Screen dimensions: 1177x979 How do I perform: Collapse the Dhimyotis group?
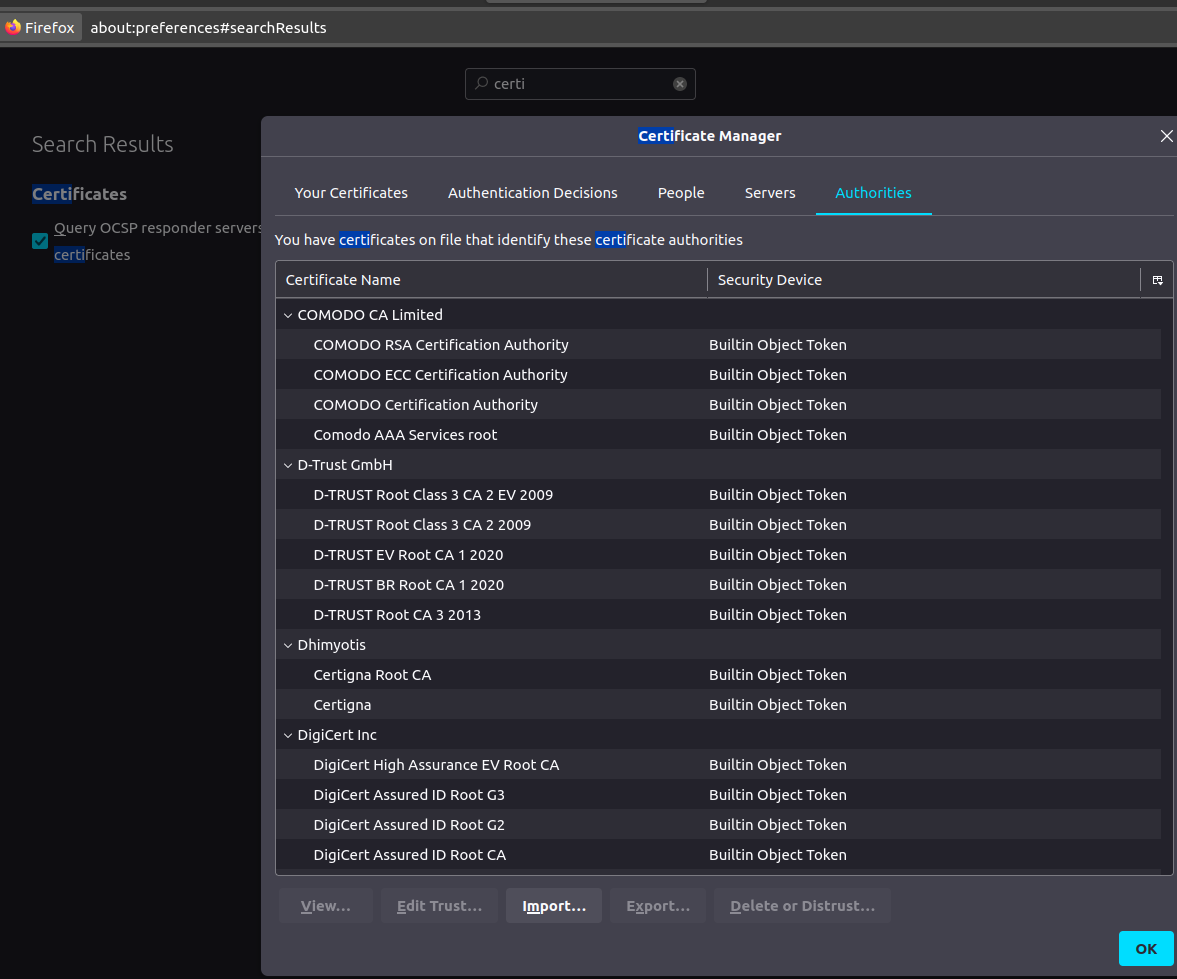288,645
